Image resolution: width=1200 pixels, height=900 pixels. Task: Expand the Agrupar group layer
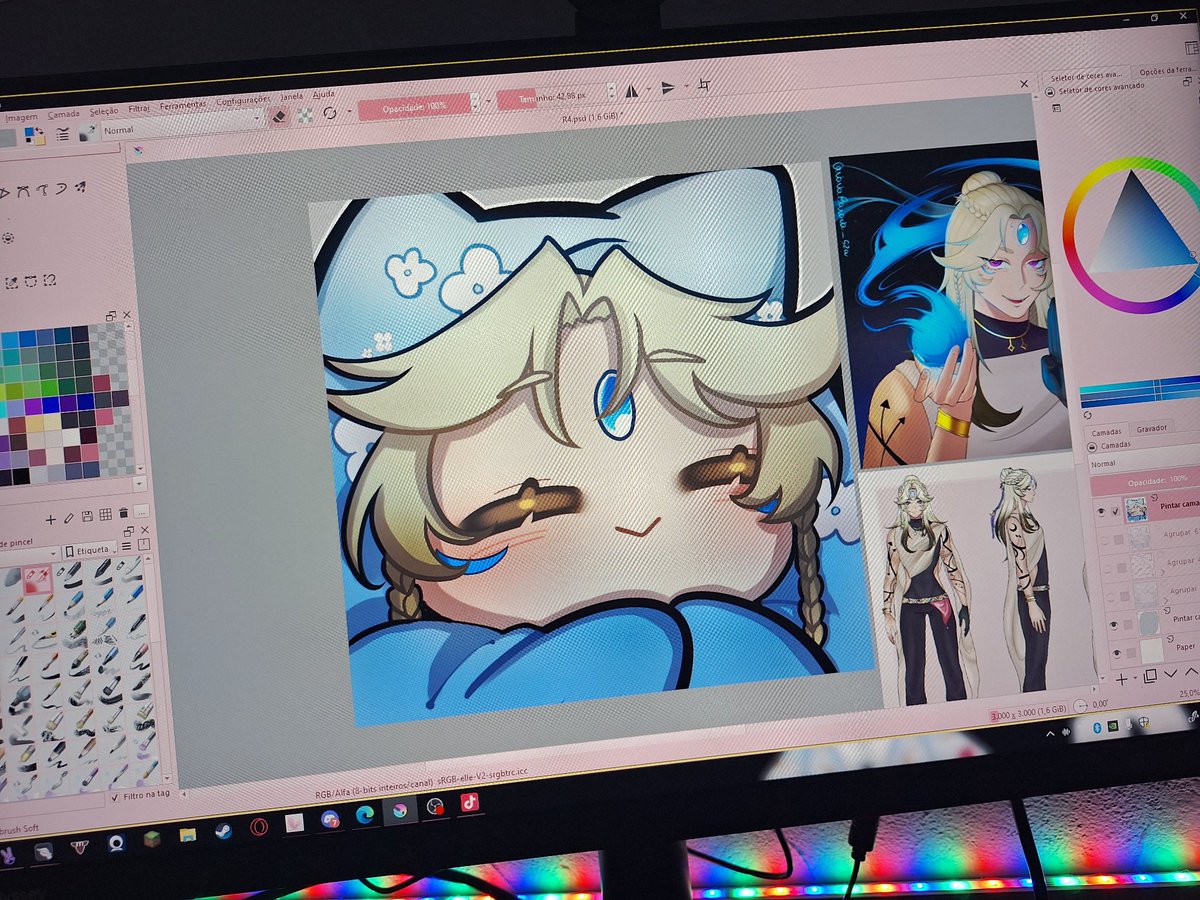click(1165, 573)
